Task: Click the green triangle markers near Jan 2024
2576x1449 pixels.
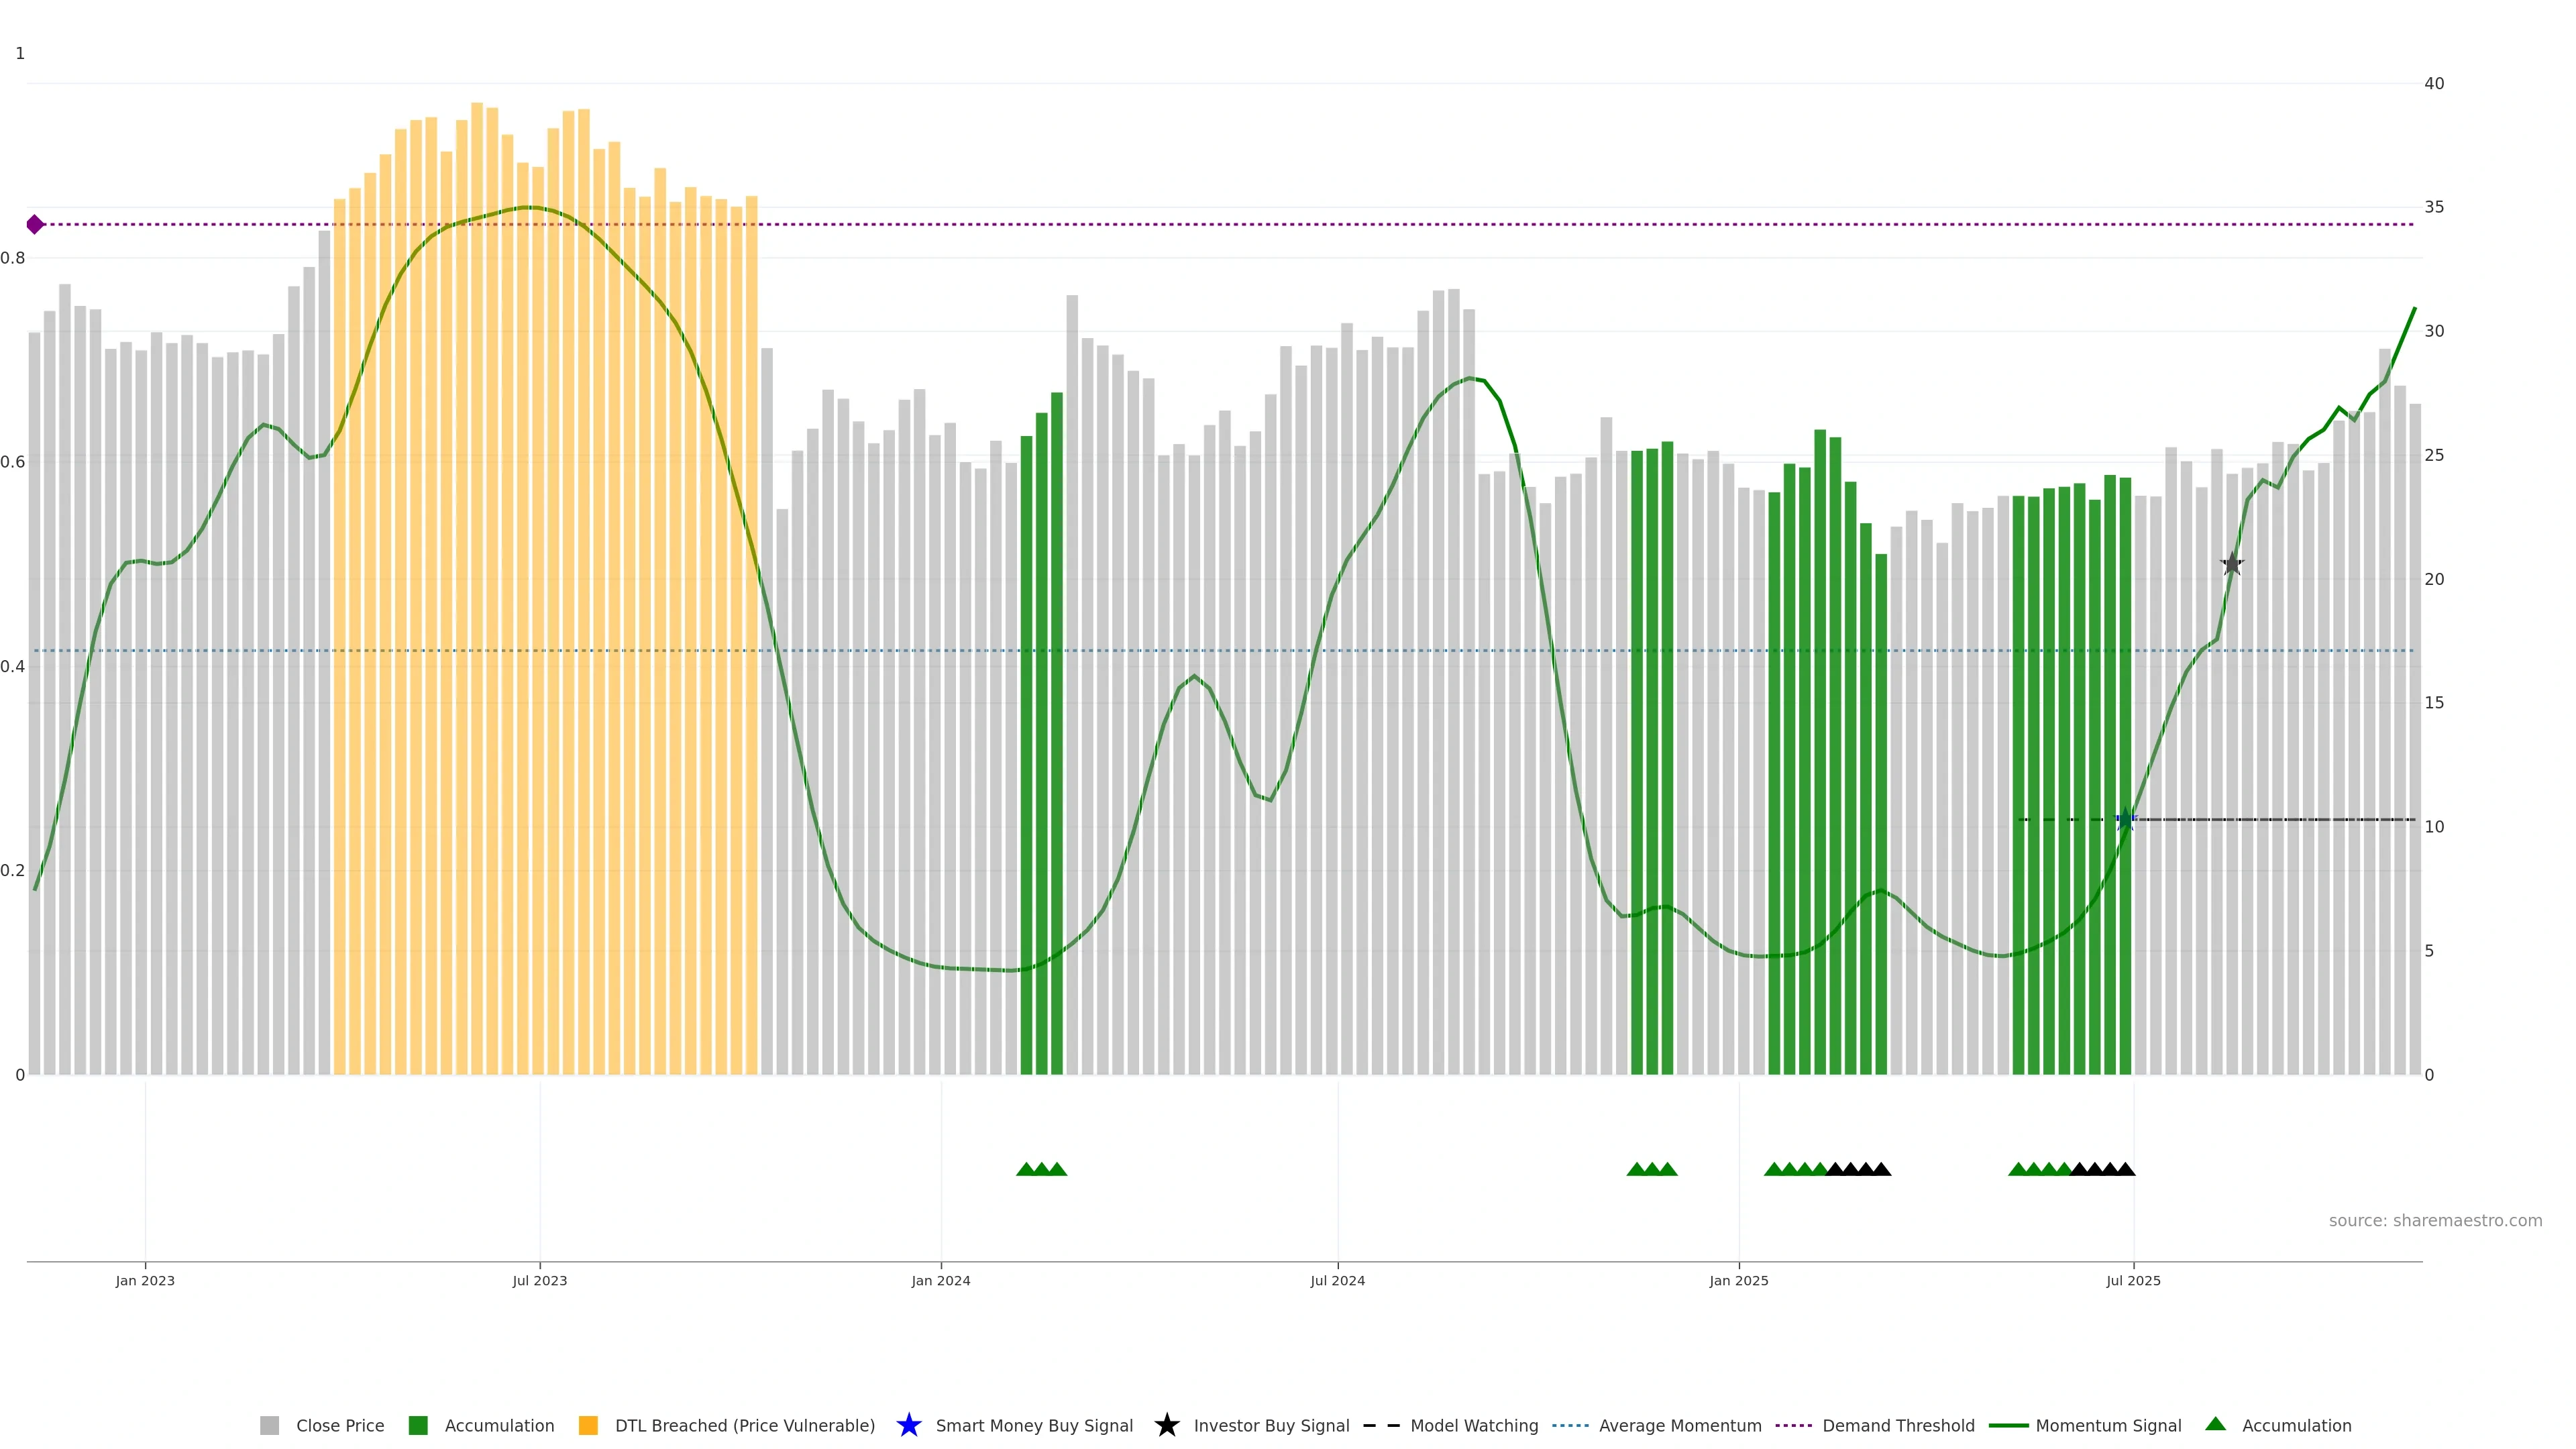Action: point(1041,1169)
